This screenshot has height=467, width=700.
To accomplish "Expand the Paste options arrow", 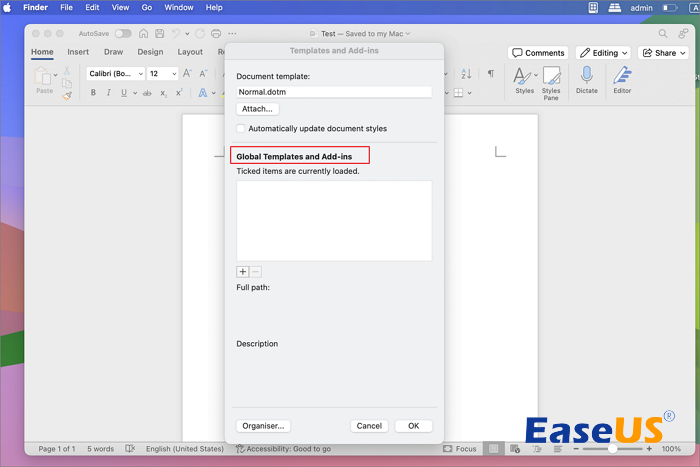I will pos(55,75).
